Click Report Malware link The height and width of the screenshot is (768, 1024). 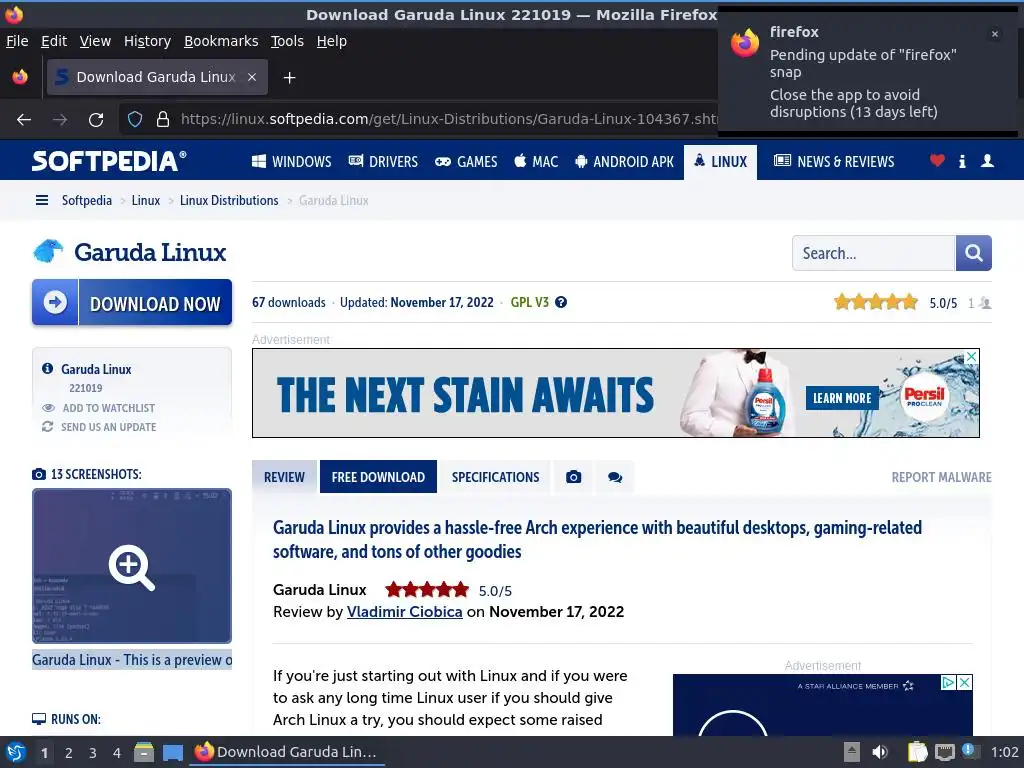click(941, 477)
